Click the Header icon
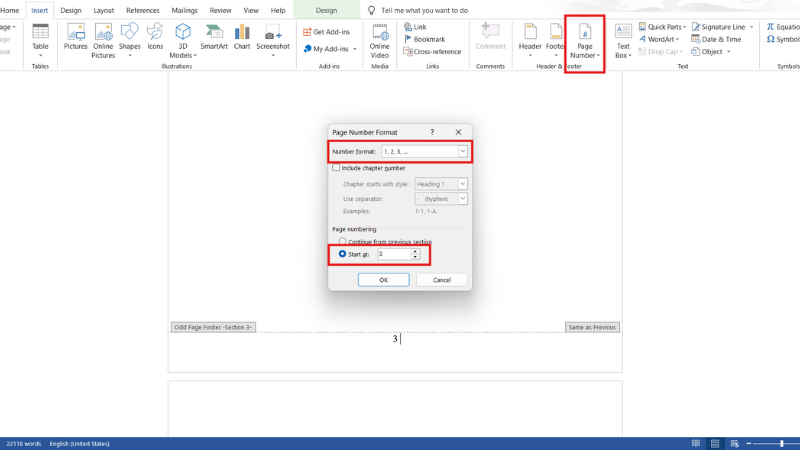This screenshot has height=450, width=800. pos(530,36)
